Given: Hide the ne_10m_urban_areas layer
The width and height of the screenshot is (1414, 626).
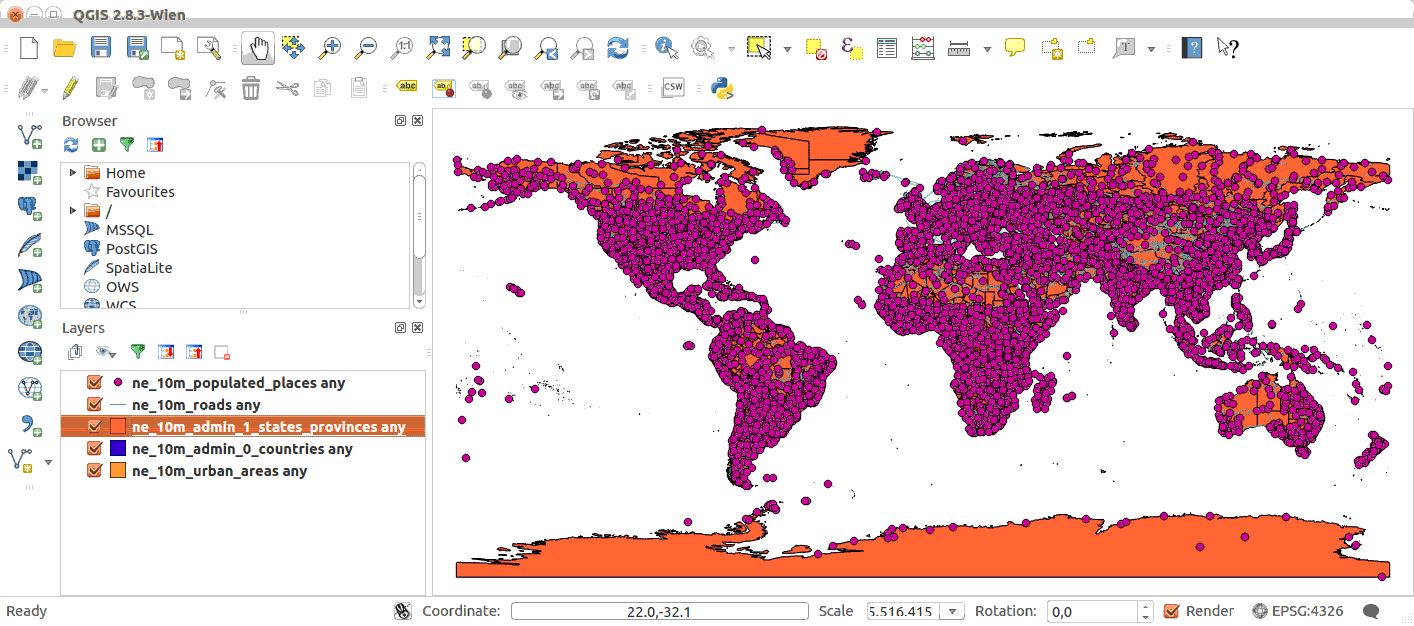Looking at the screenshot, I should click(x=94, y=470).
